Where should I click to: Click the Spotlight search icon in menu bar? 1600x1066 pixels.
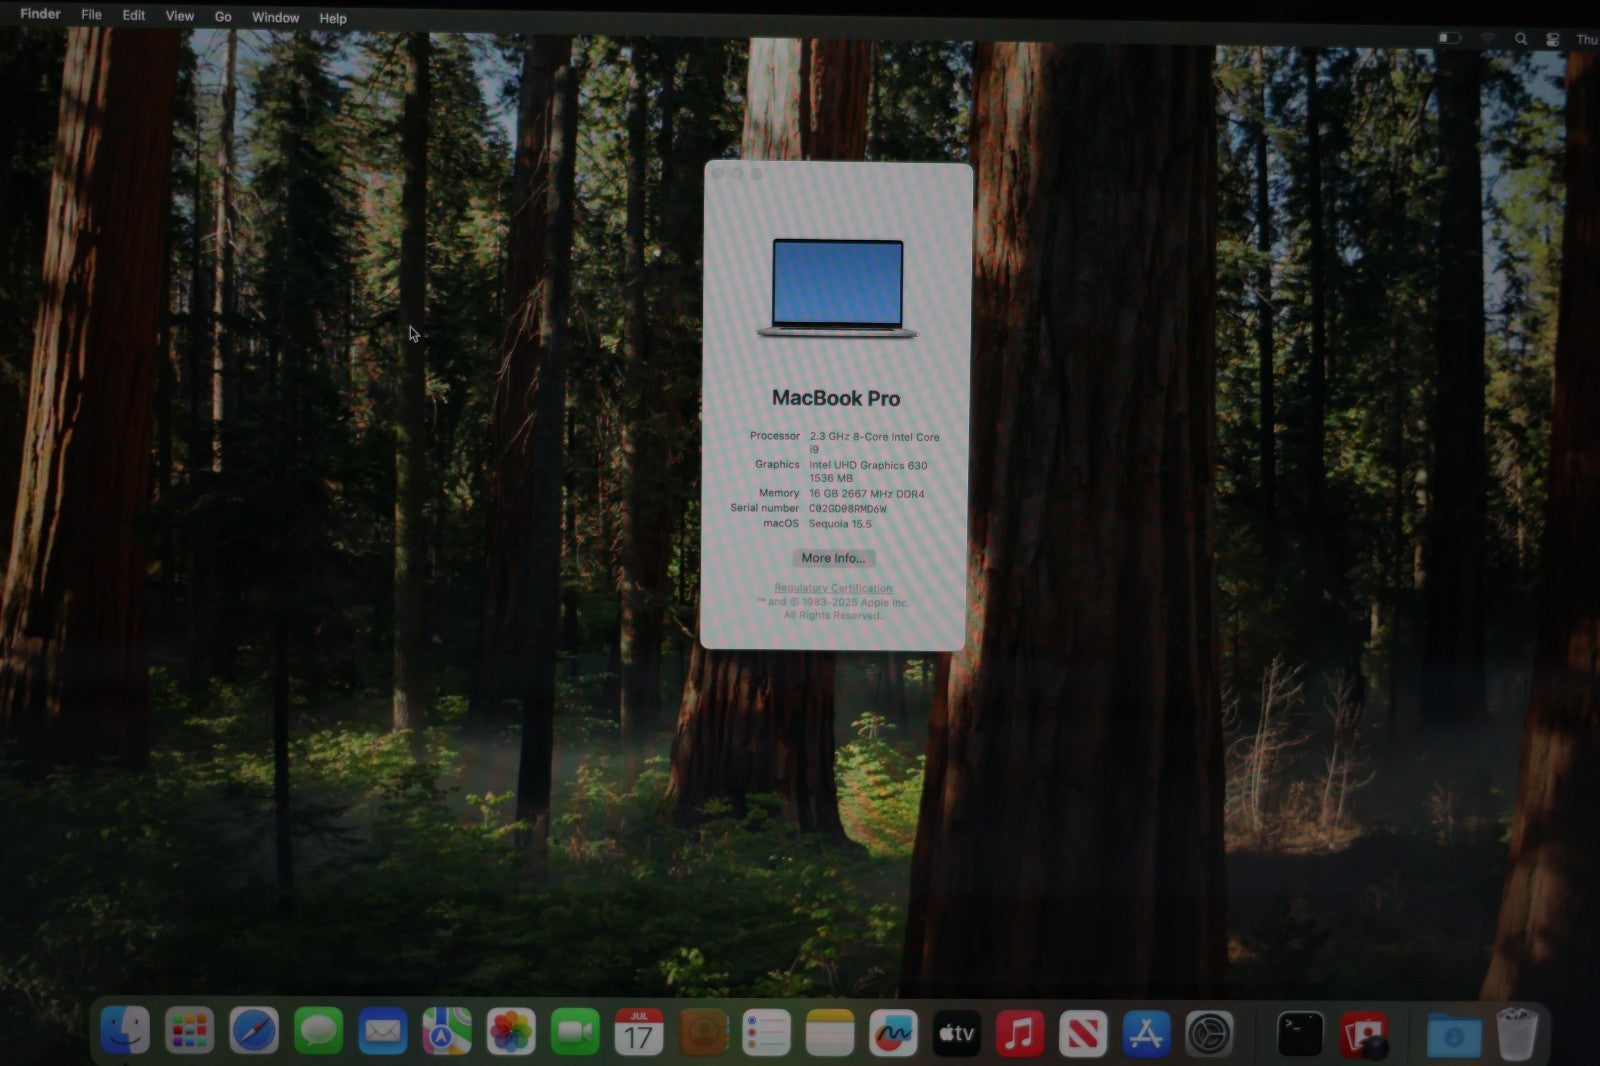point(1521,39)
